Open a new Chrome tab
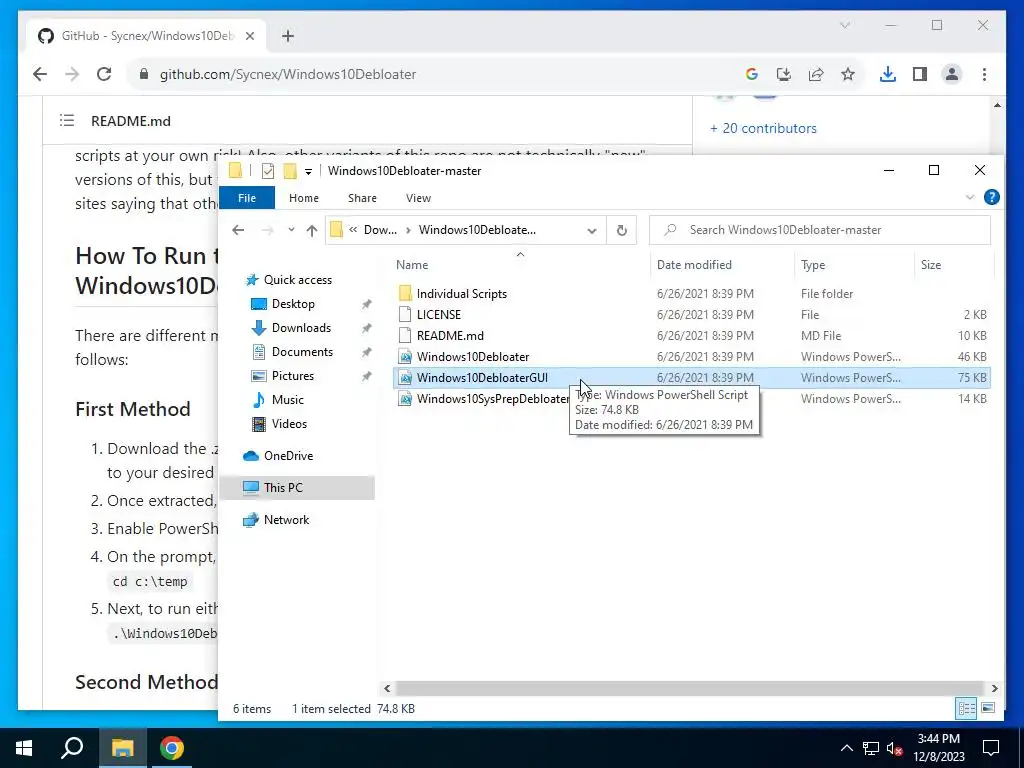The width and height of the screenshot is (1024, 768). point(288,36)
